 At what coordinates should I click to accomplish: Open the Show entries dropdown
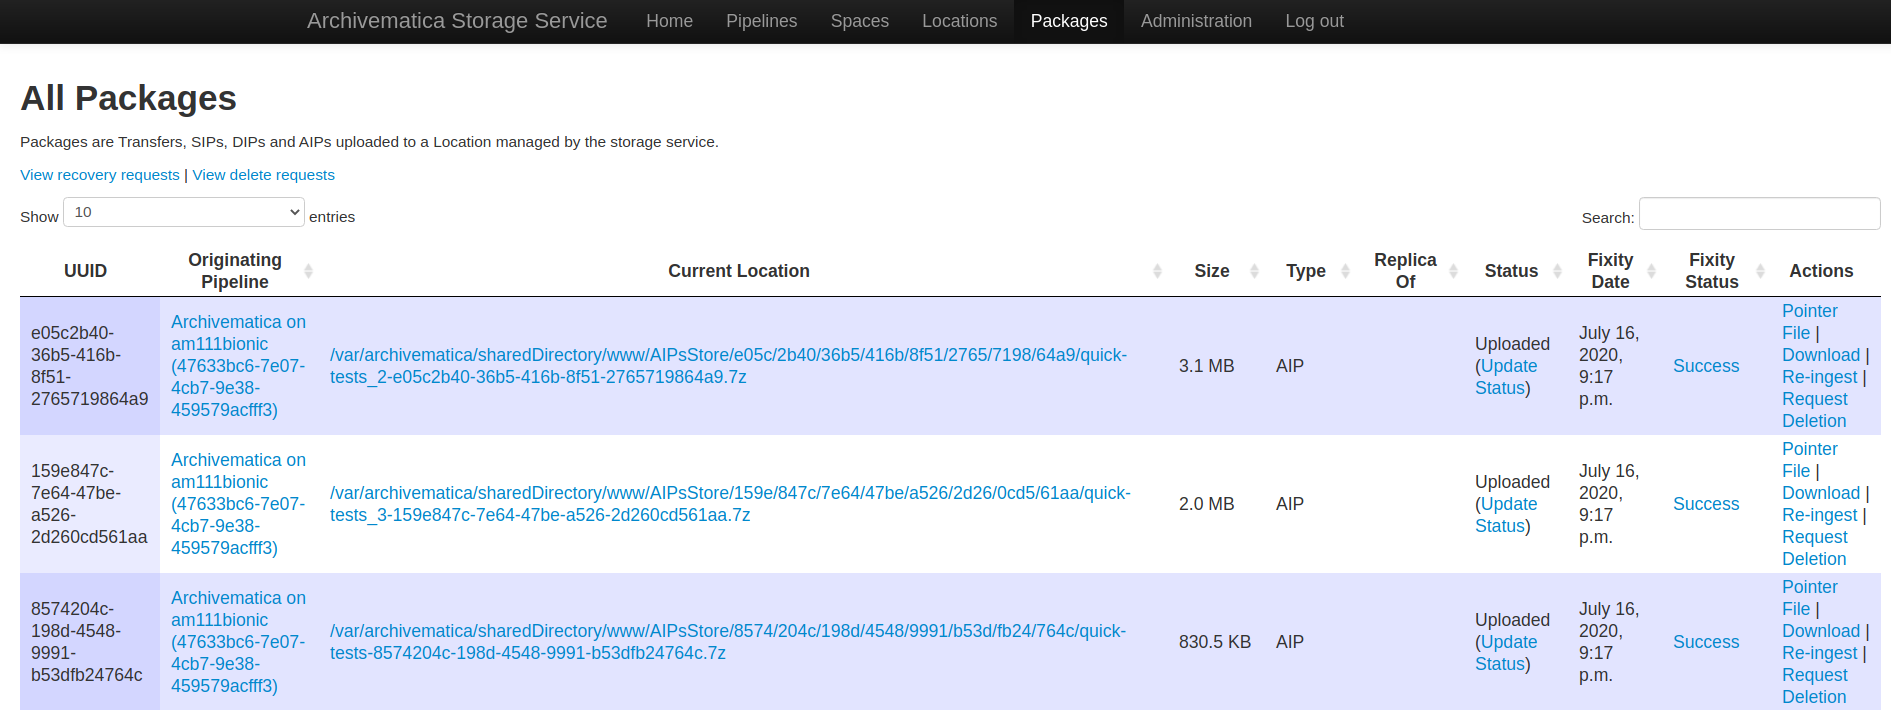[184, 212]
